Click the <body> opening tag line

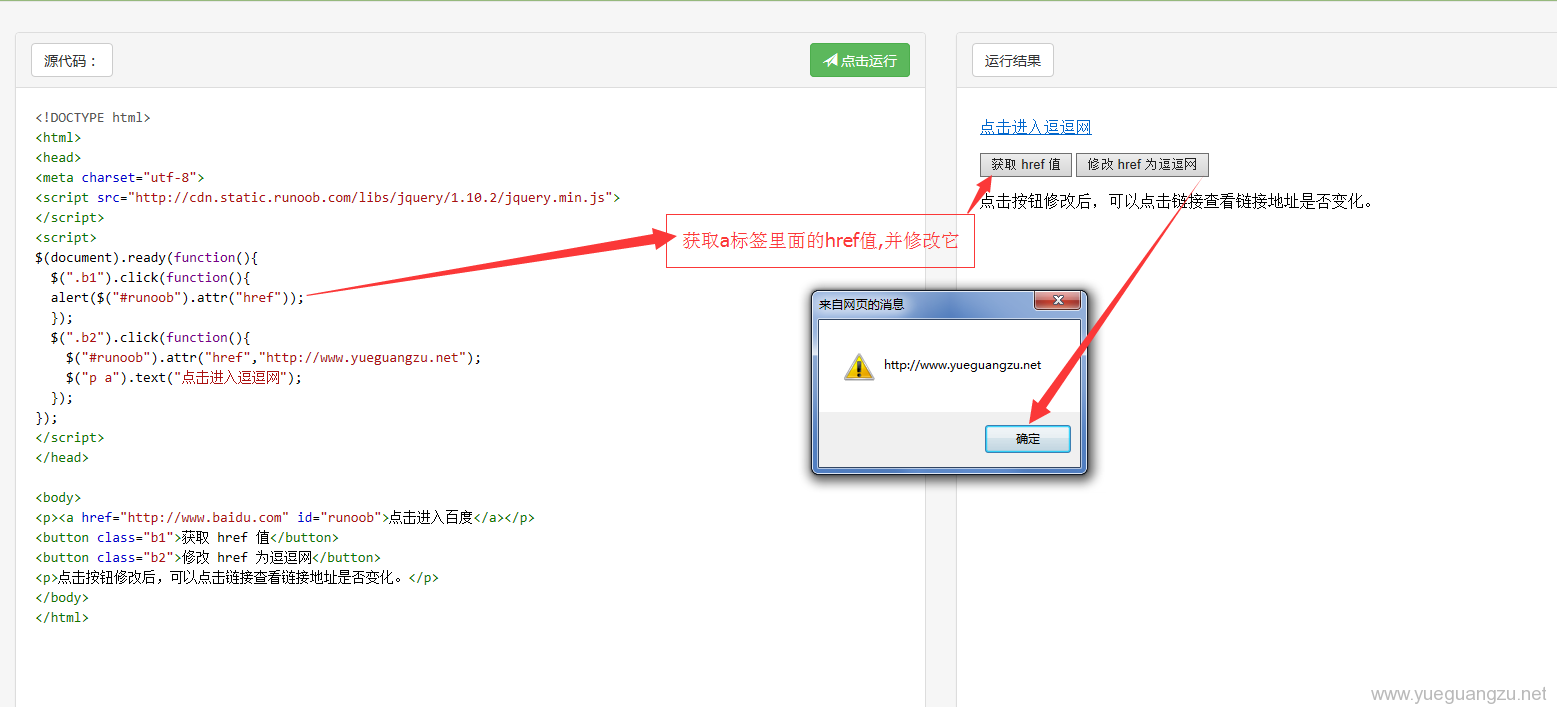(58, 497)
